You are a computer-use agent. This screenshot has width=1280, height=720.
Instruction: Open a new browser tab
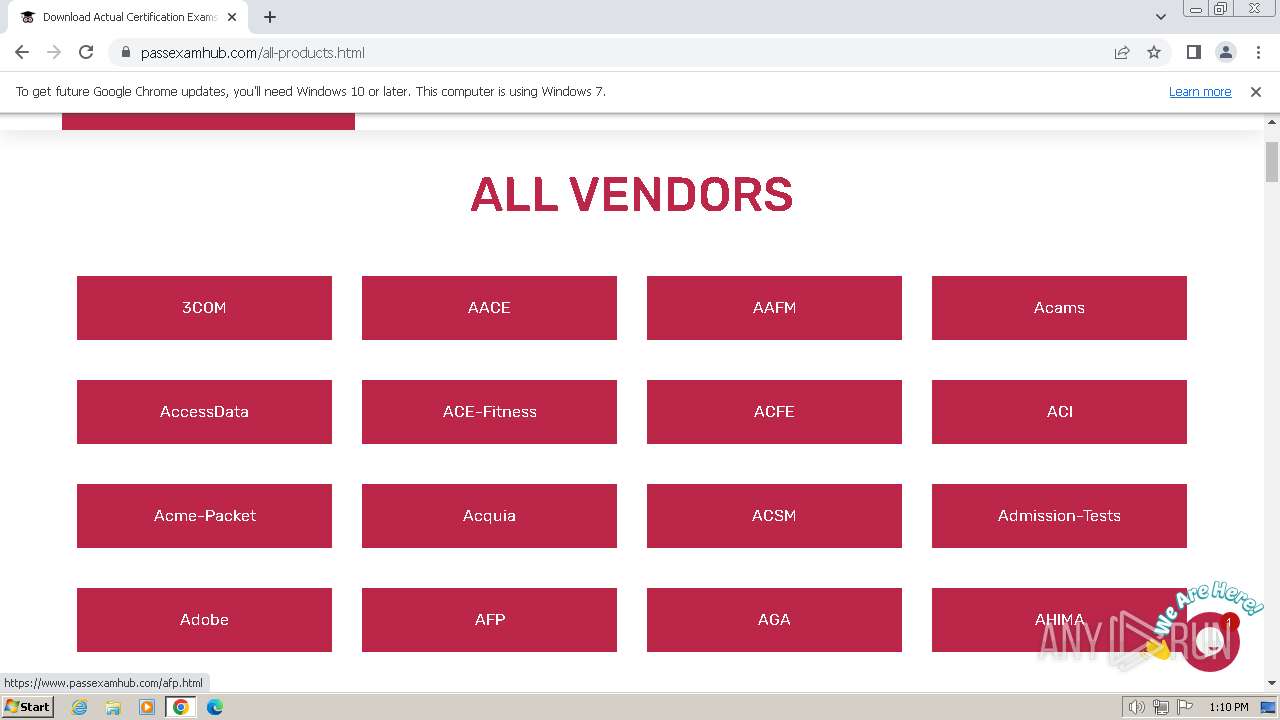(270, 17)
